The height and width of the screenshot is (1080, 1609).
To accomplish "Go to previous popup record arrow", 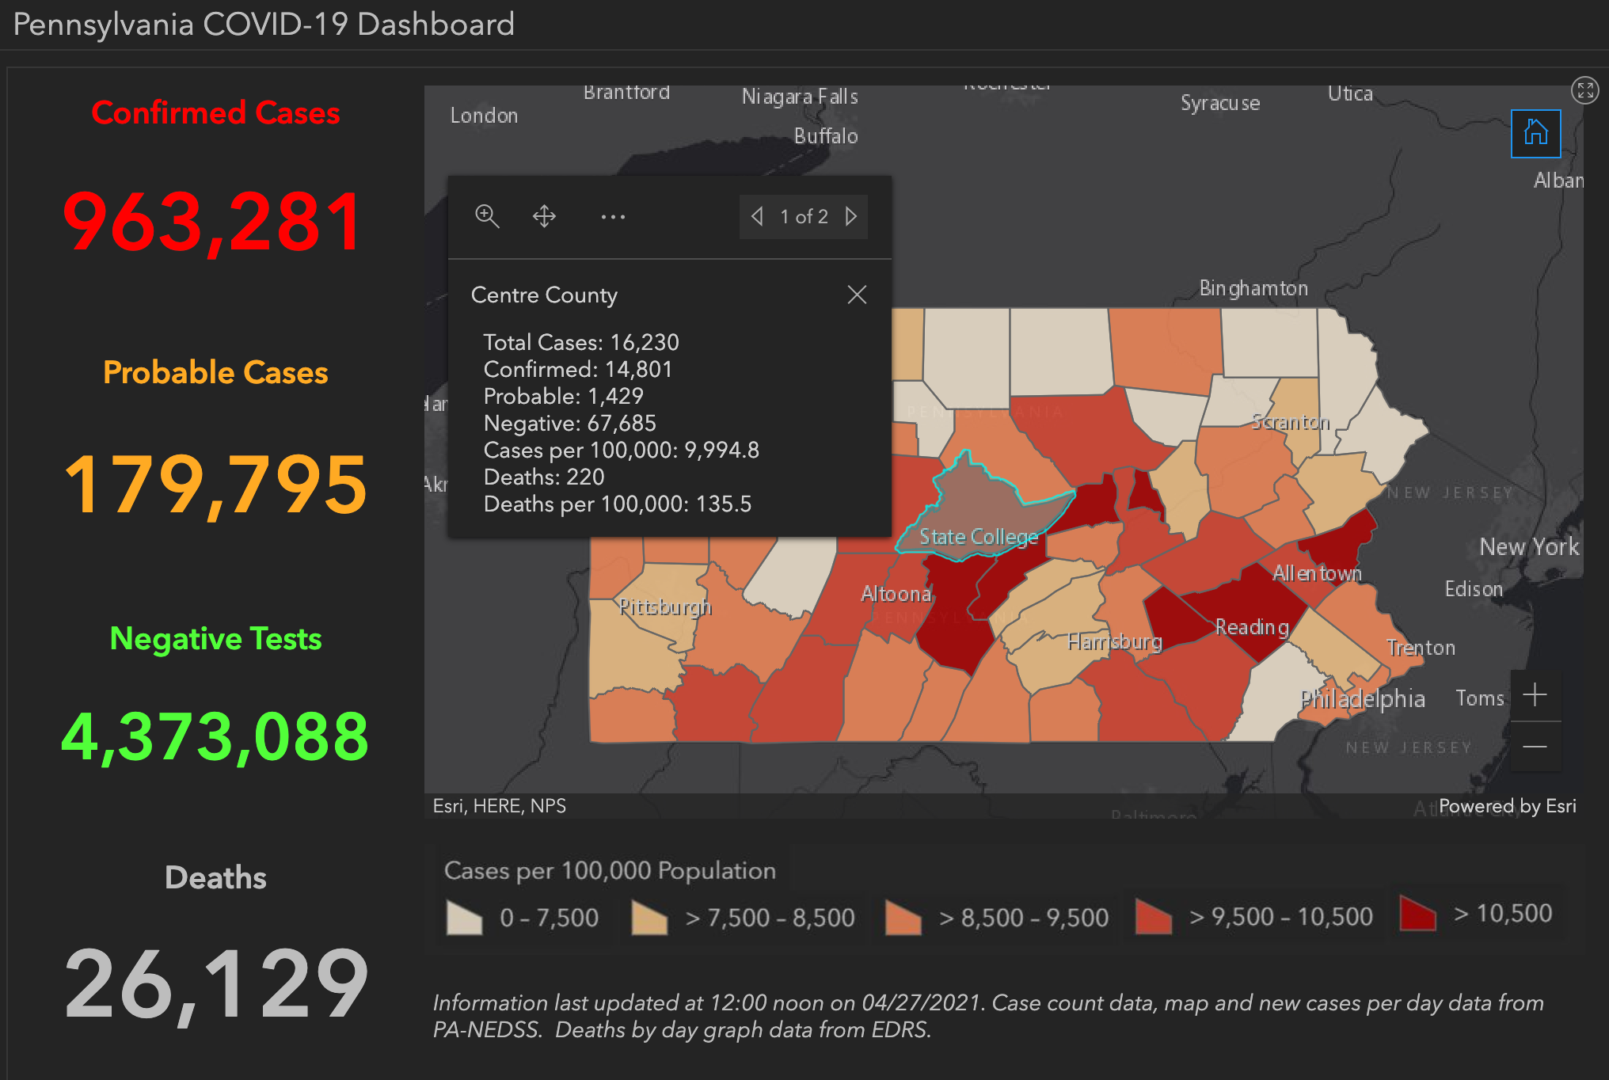I will tap(757, 216).
